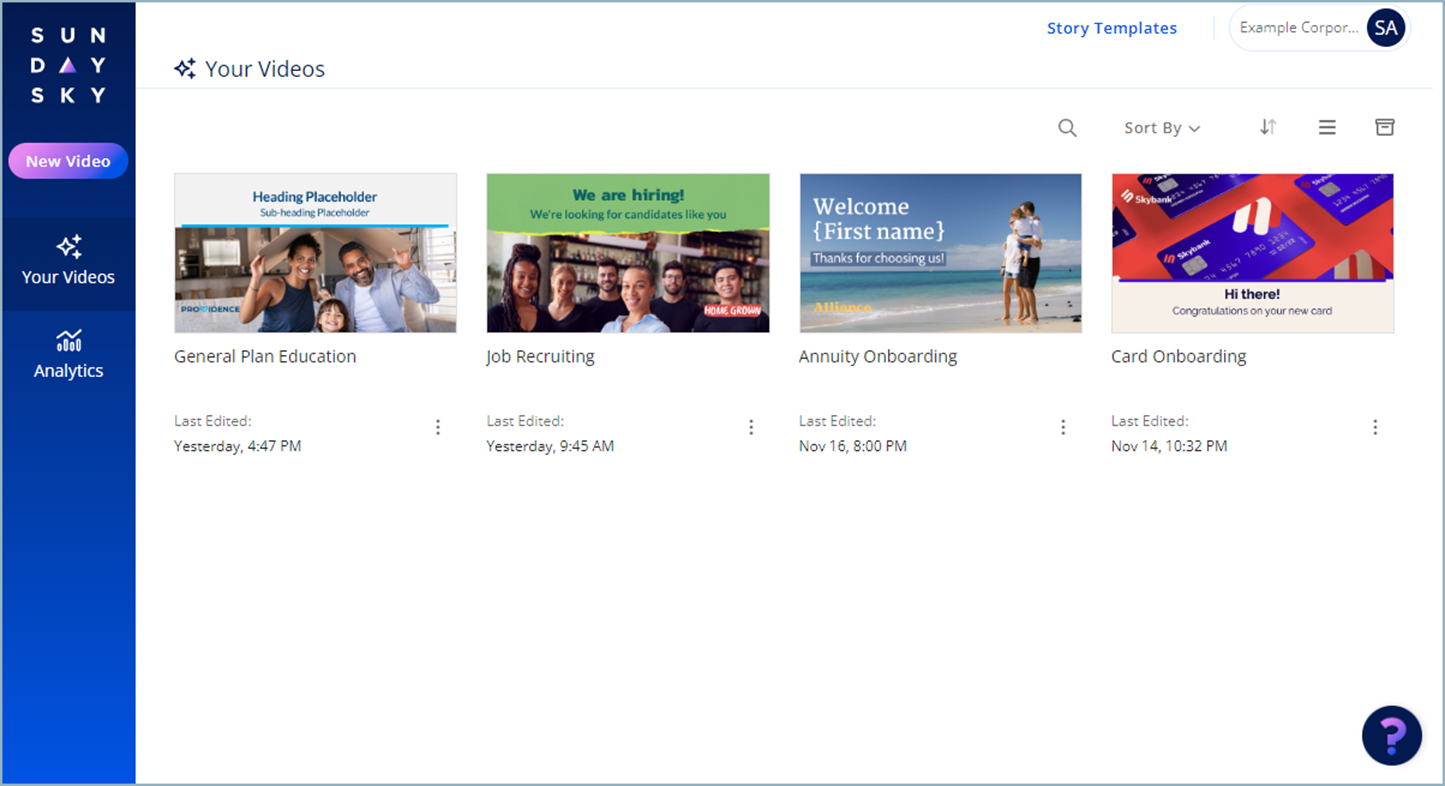Select the Your Videos sparkle icon in sidebar
The height and width of the screenshot is (786, 1445).
tap(68, 247)
